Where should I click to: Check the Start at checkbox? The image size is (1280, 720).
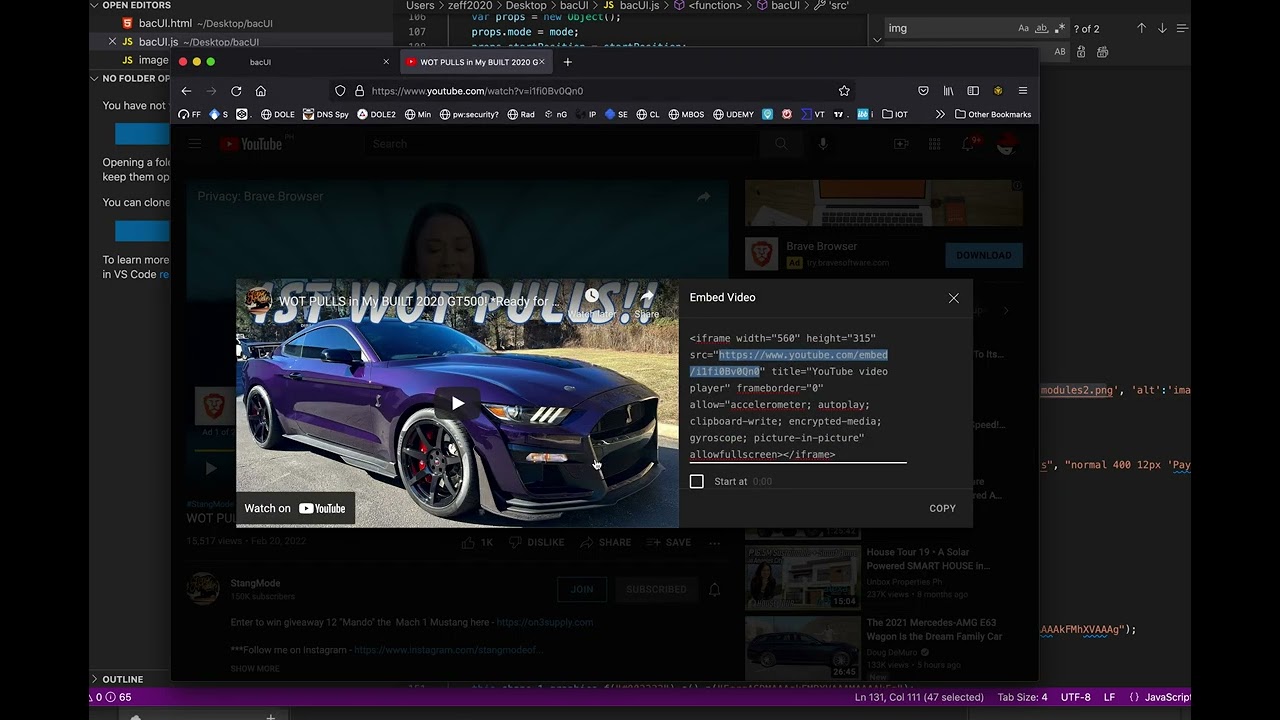[697, 482]
